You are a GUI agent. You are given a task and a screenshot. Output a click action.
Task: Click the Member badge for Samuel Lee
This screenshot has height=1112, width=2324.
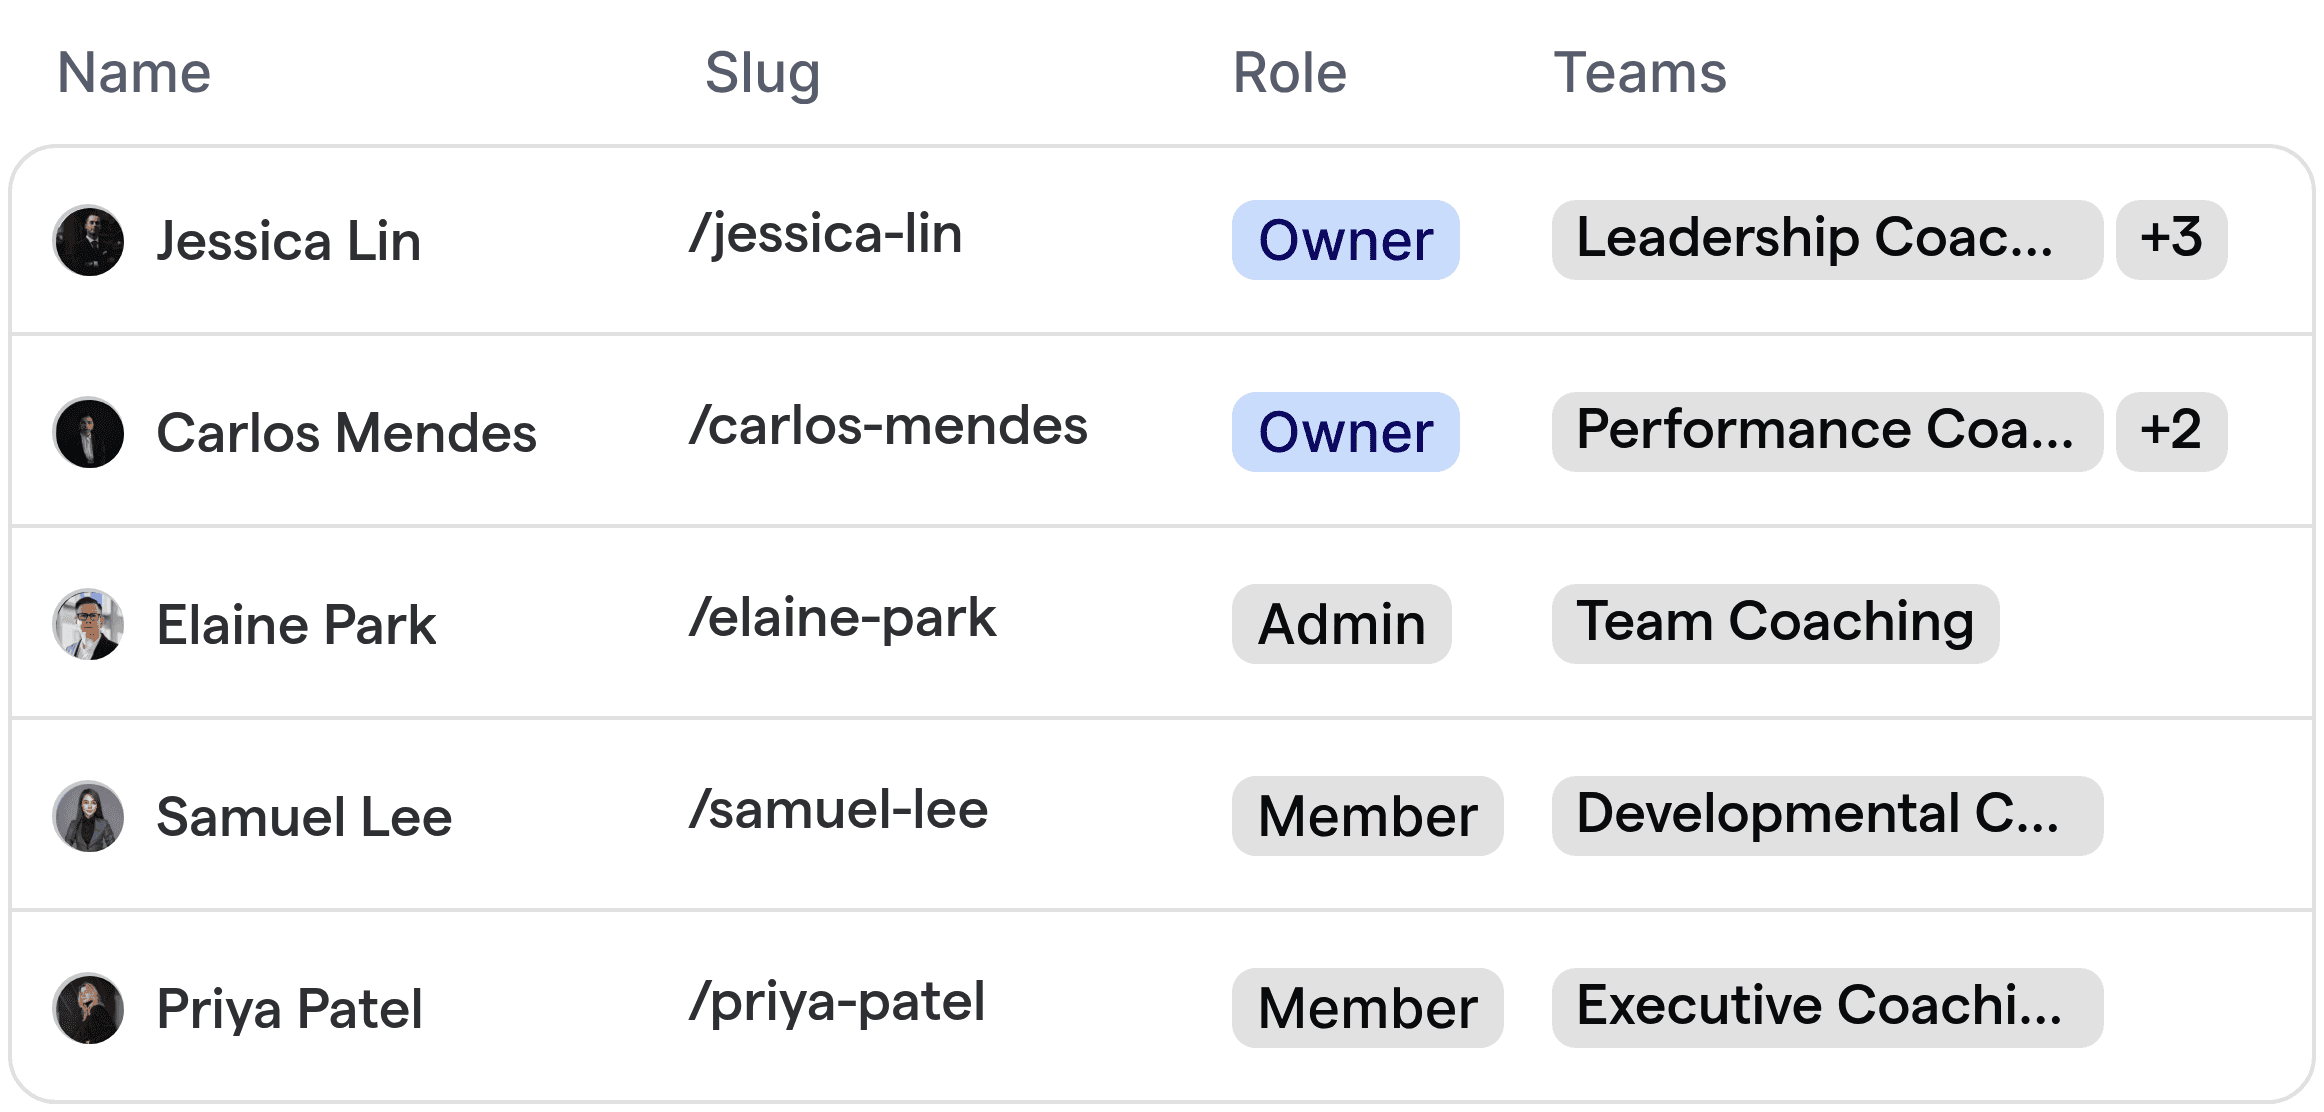(1367, 816)
